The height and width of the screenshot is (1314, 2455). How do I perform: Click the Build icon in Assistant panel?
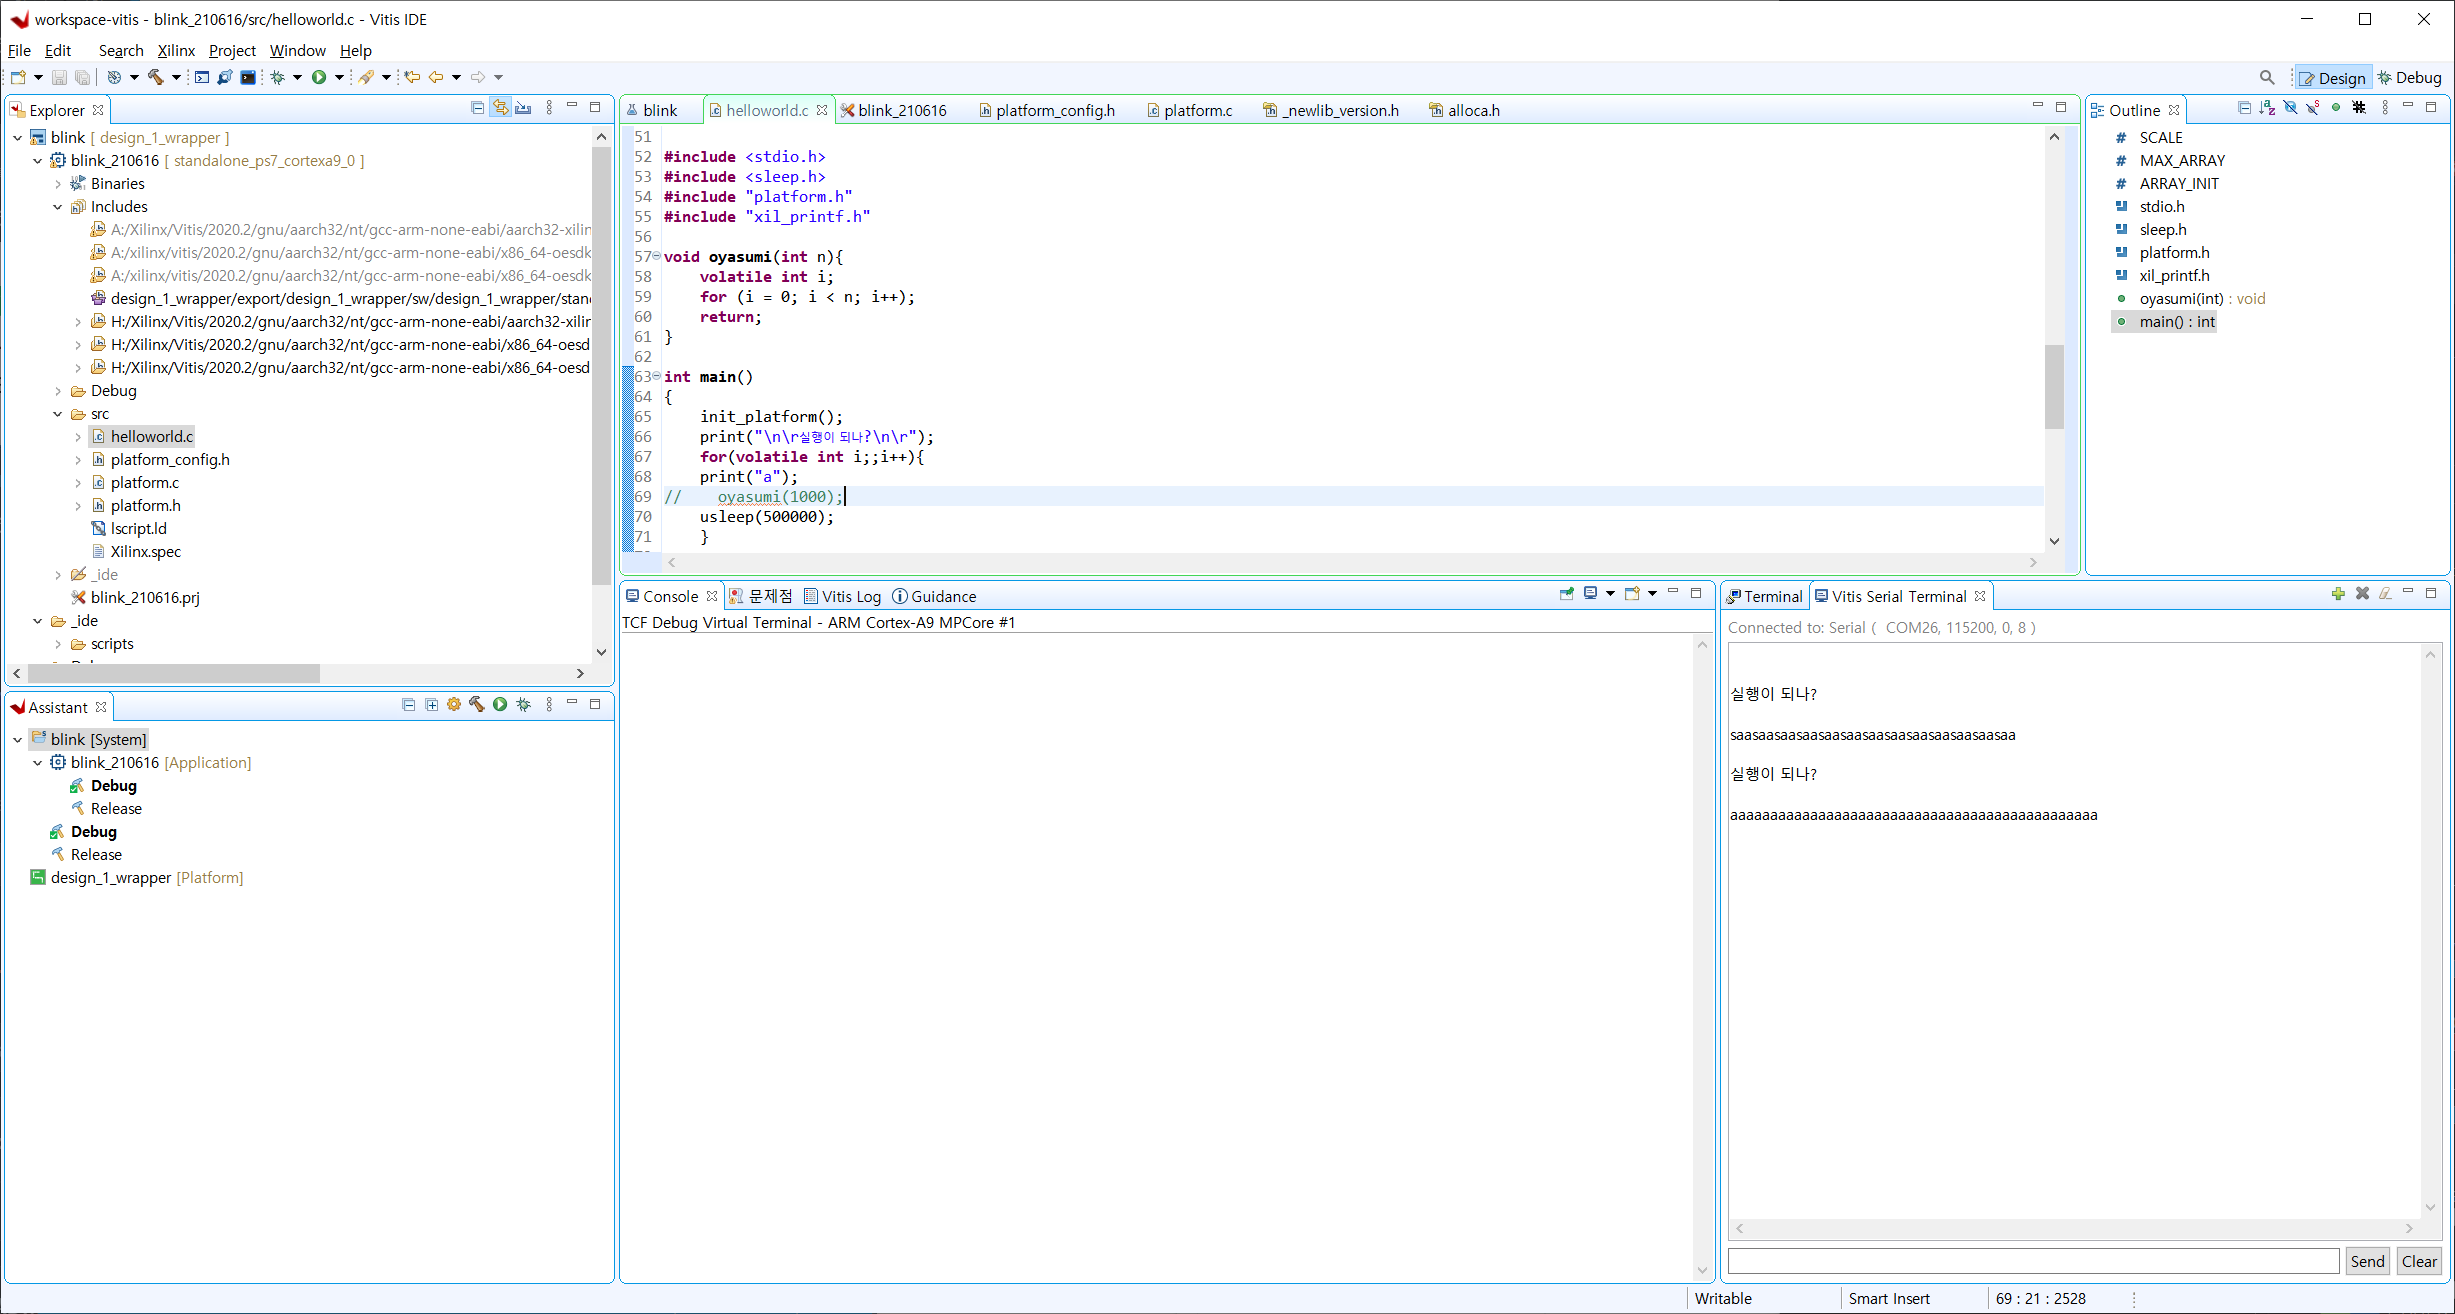tap(477, 705)
